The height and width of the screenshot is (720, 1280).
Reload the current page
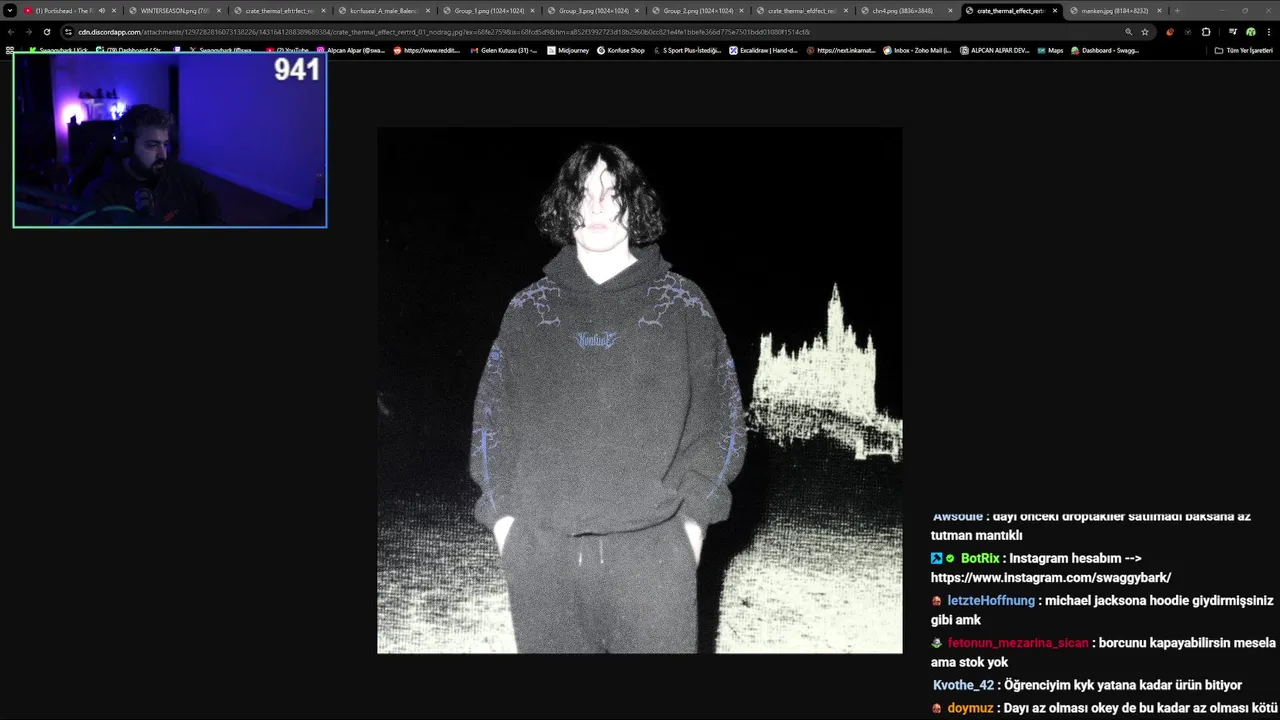46,32
